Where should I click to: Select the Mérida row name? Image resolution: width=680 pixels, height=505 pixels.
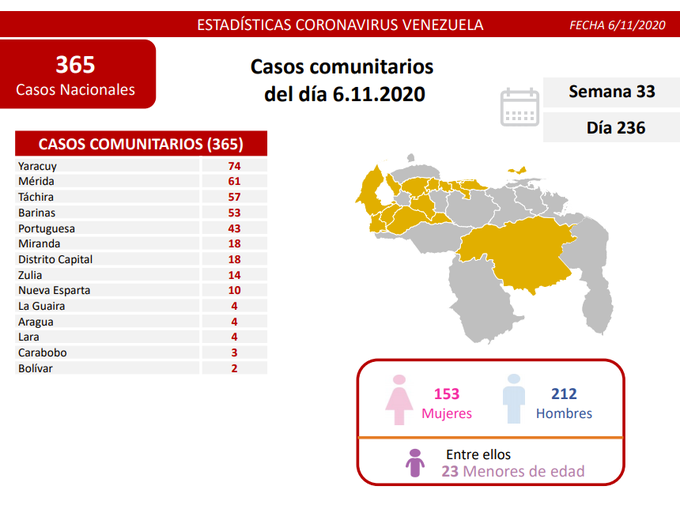[36, 181]
